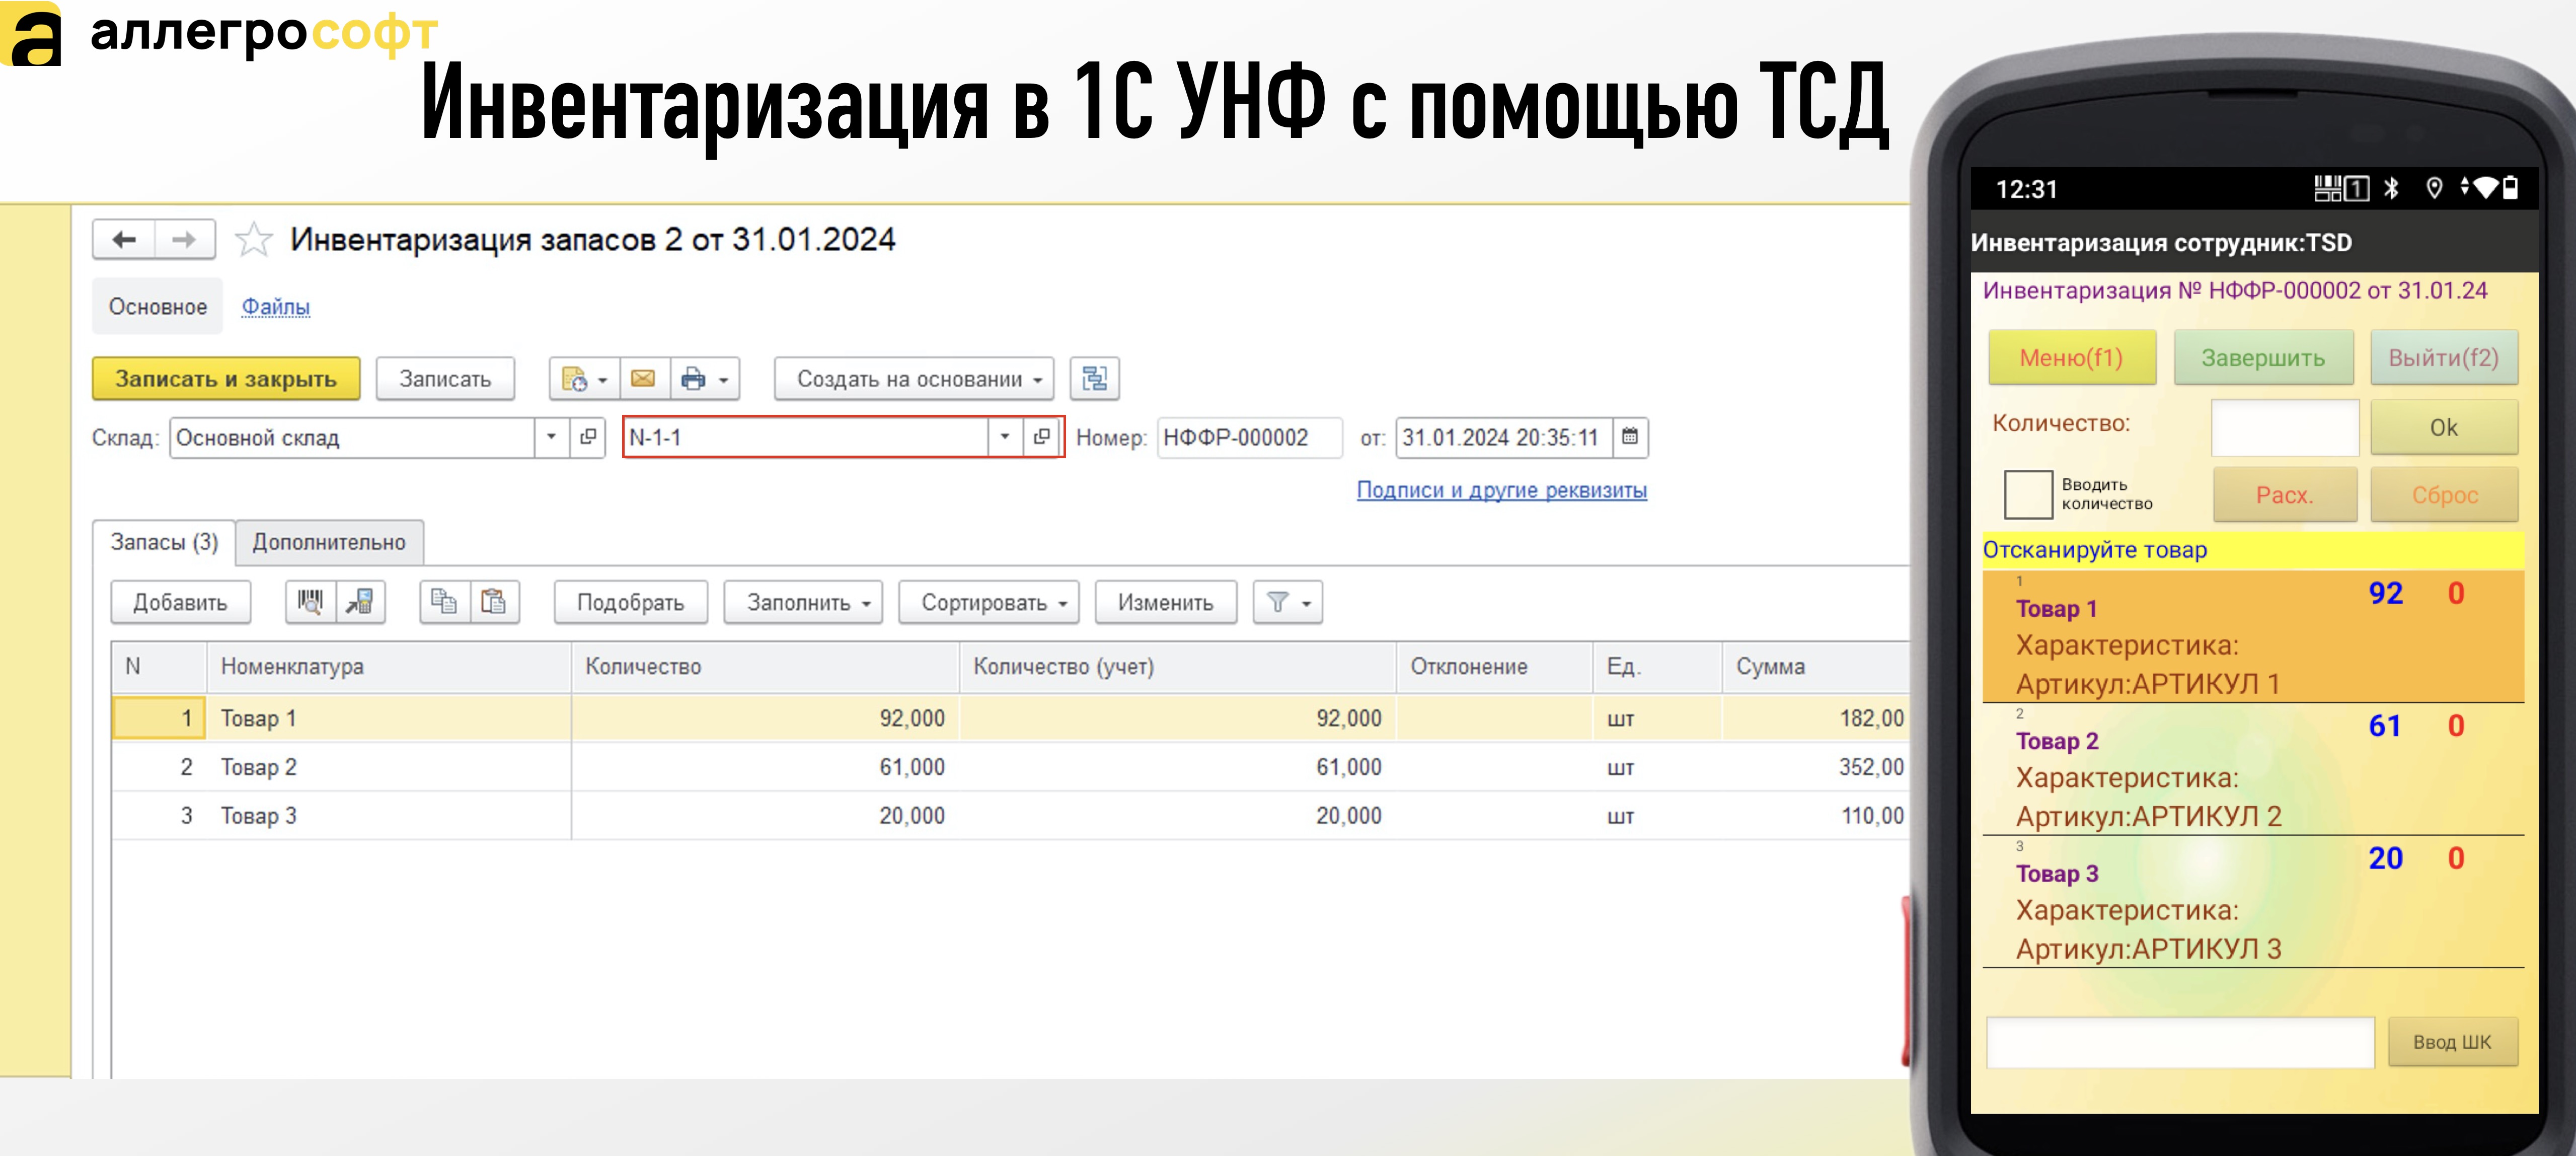Switch to the Основное section
Screen dimensions: 2576x1156
click(158, 307)
